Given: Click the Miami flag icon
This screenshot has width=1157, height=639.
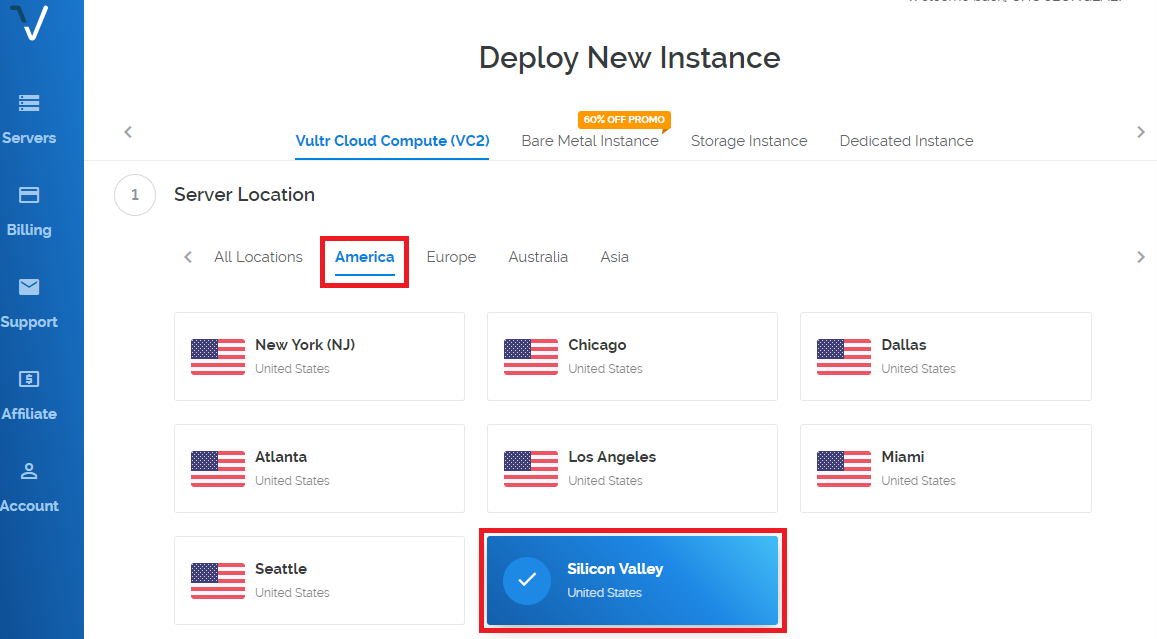Looking at the screenshot, I should [843, 469].
